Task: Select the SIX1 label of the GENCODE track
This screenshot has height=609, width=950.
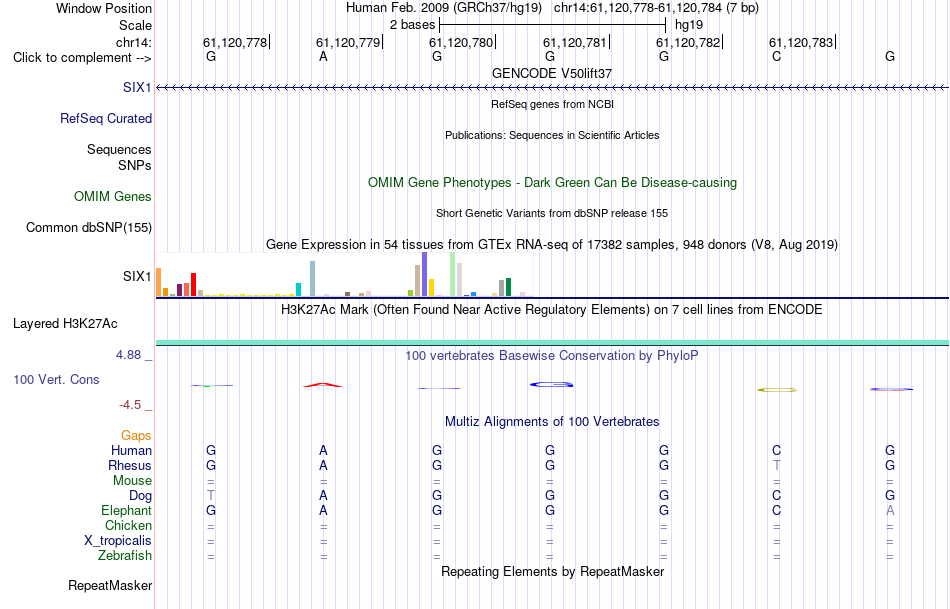Action: tap(137, 87)
